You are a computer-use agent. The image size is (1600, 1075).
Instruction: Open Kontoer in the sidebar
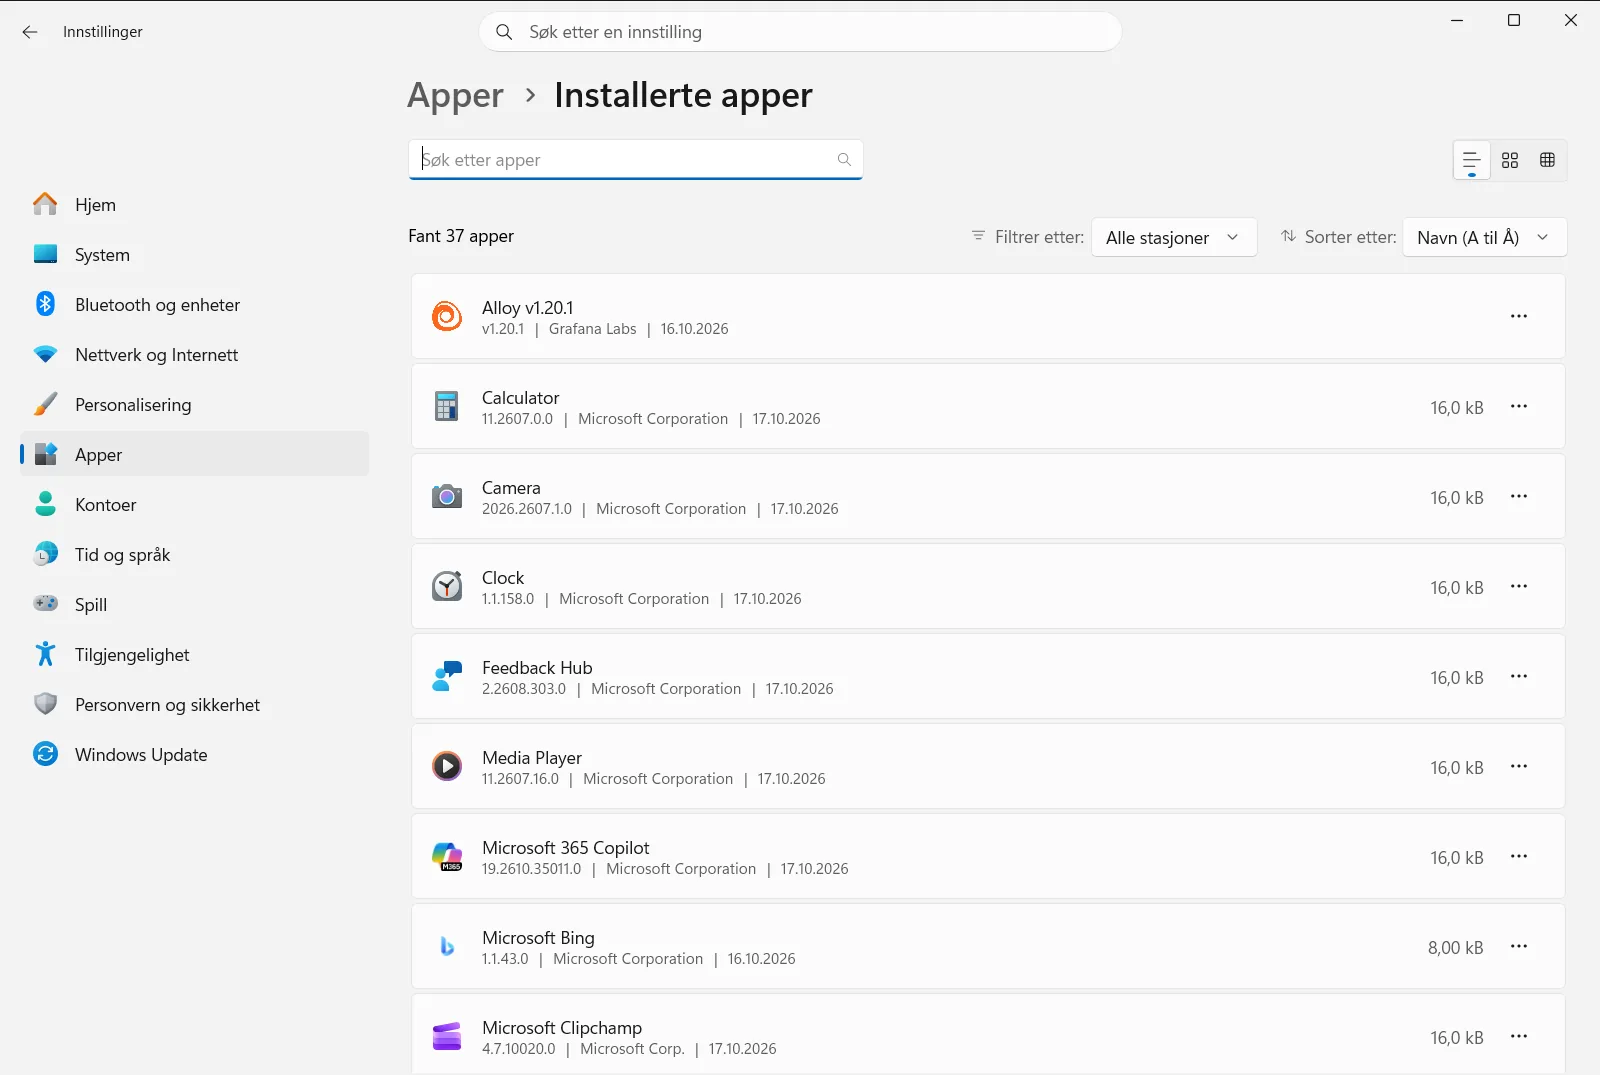coord(195,504)
